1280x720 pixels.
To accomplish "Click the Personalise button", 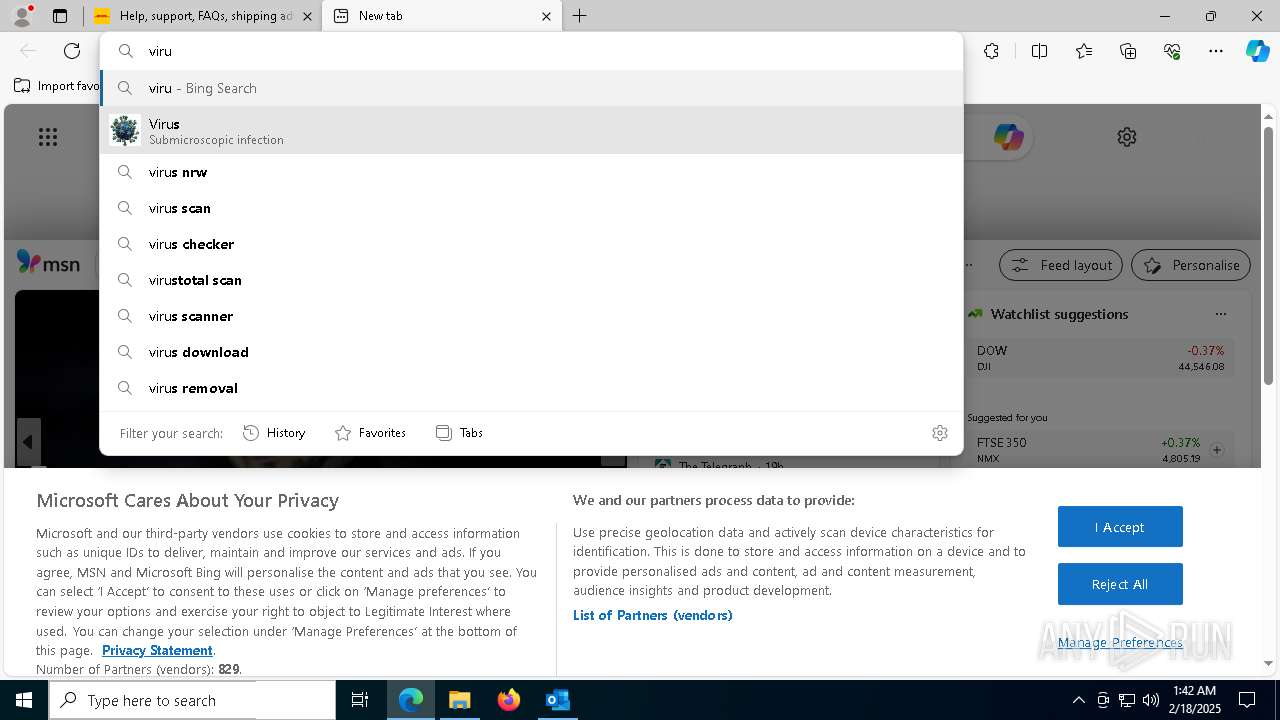I will tap(1191, 265).
